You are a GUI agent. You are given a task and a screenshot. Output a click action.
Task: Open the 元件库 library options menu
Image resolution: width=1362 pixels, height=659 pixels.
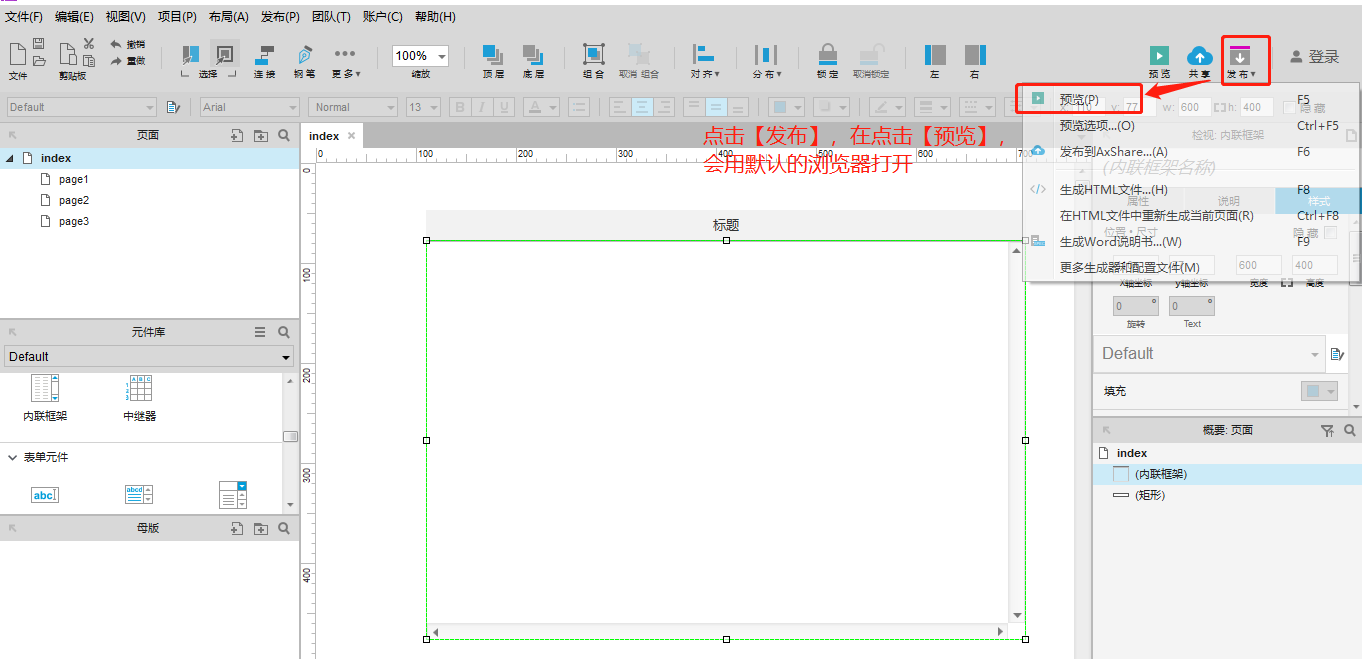coord(260,332)
